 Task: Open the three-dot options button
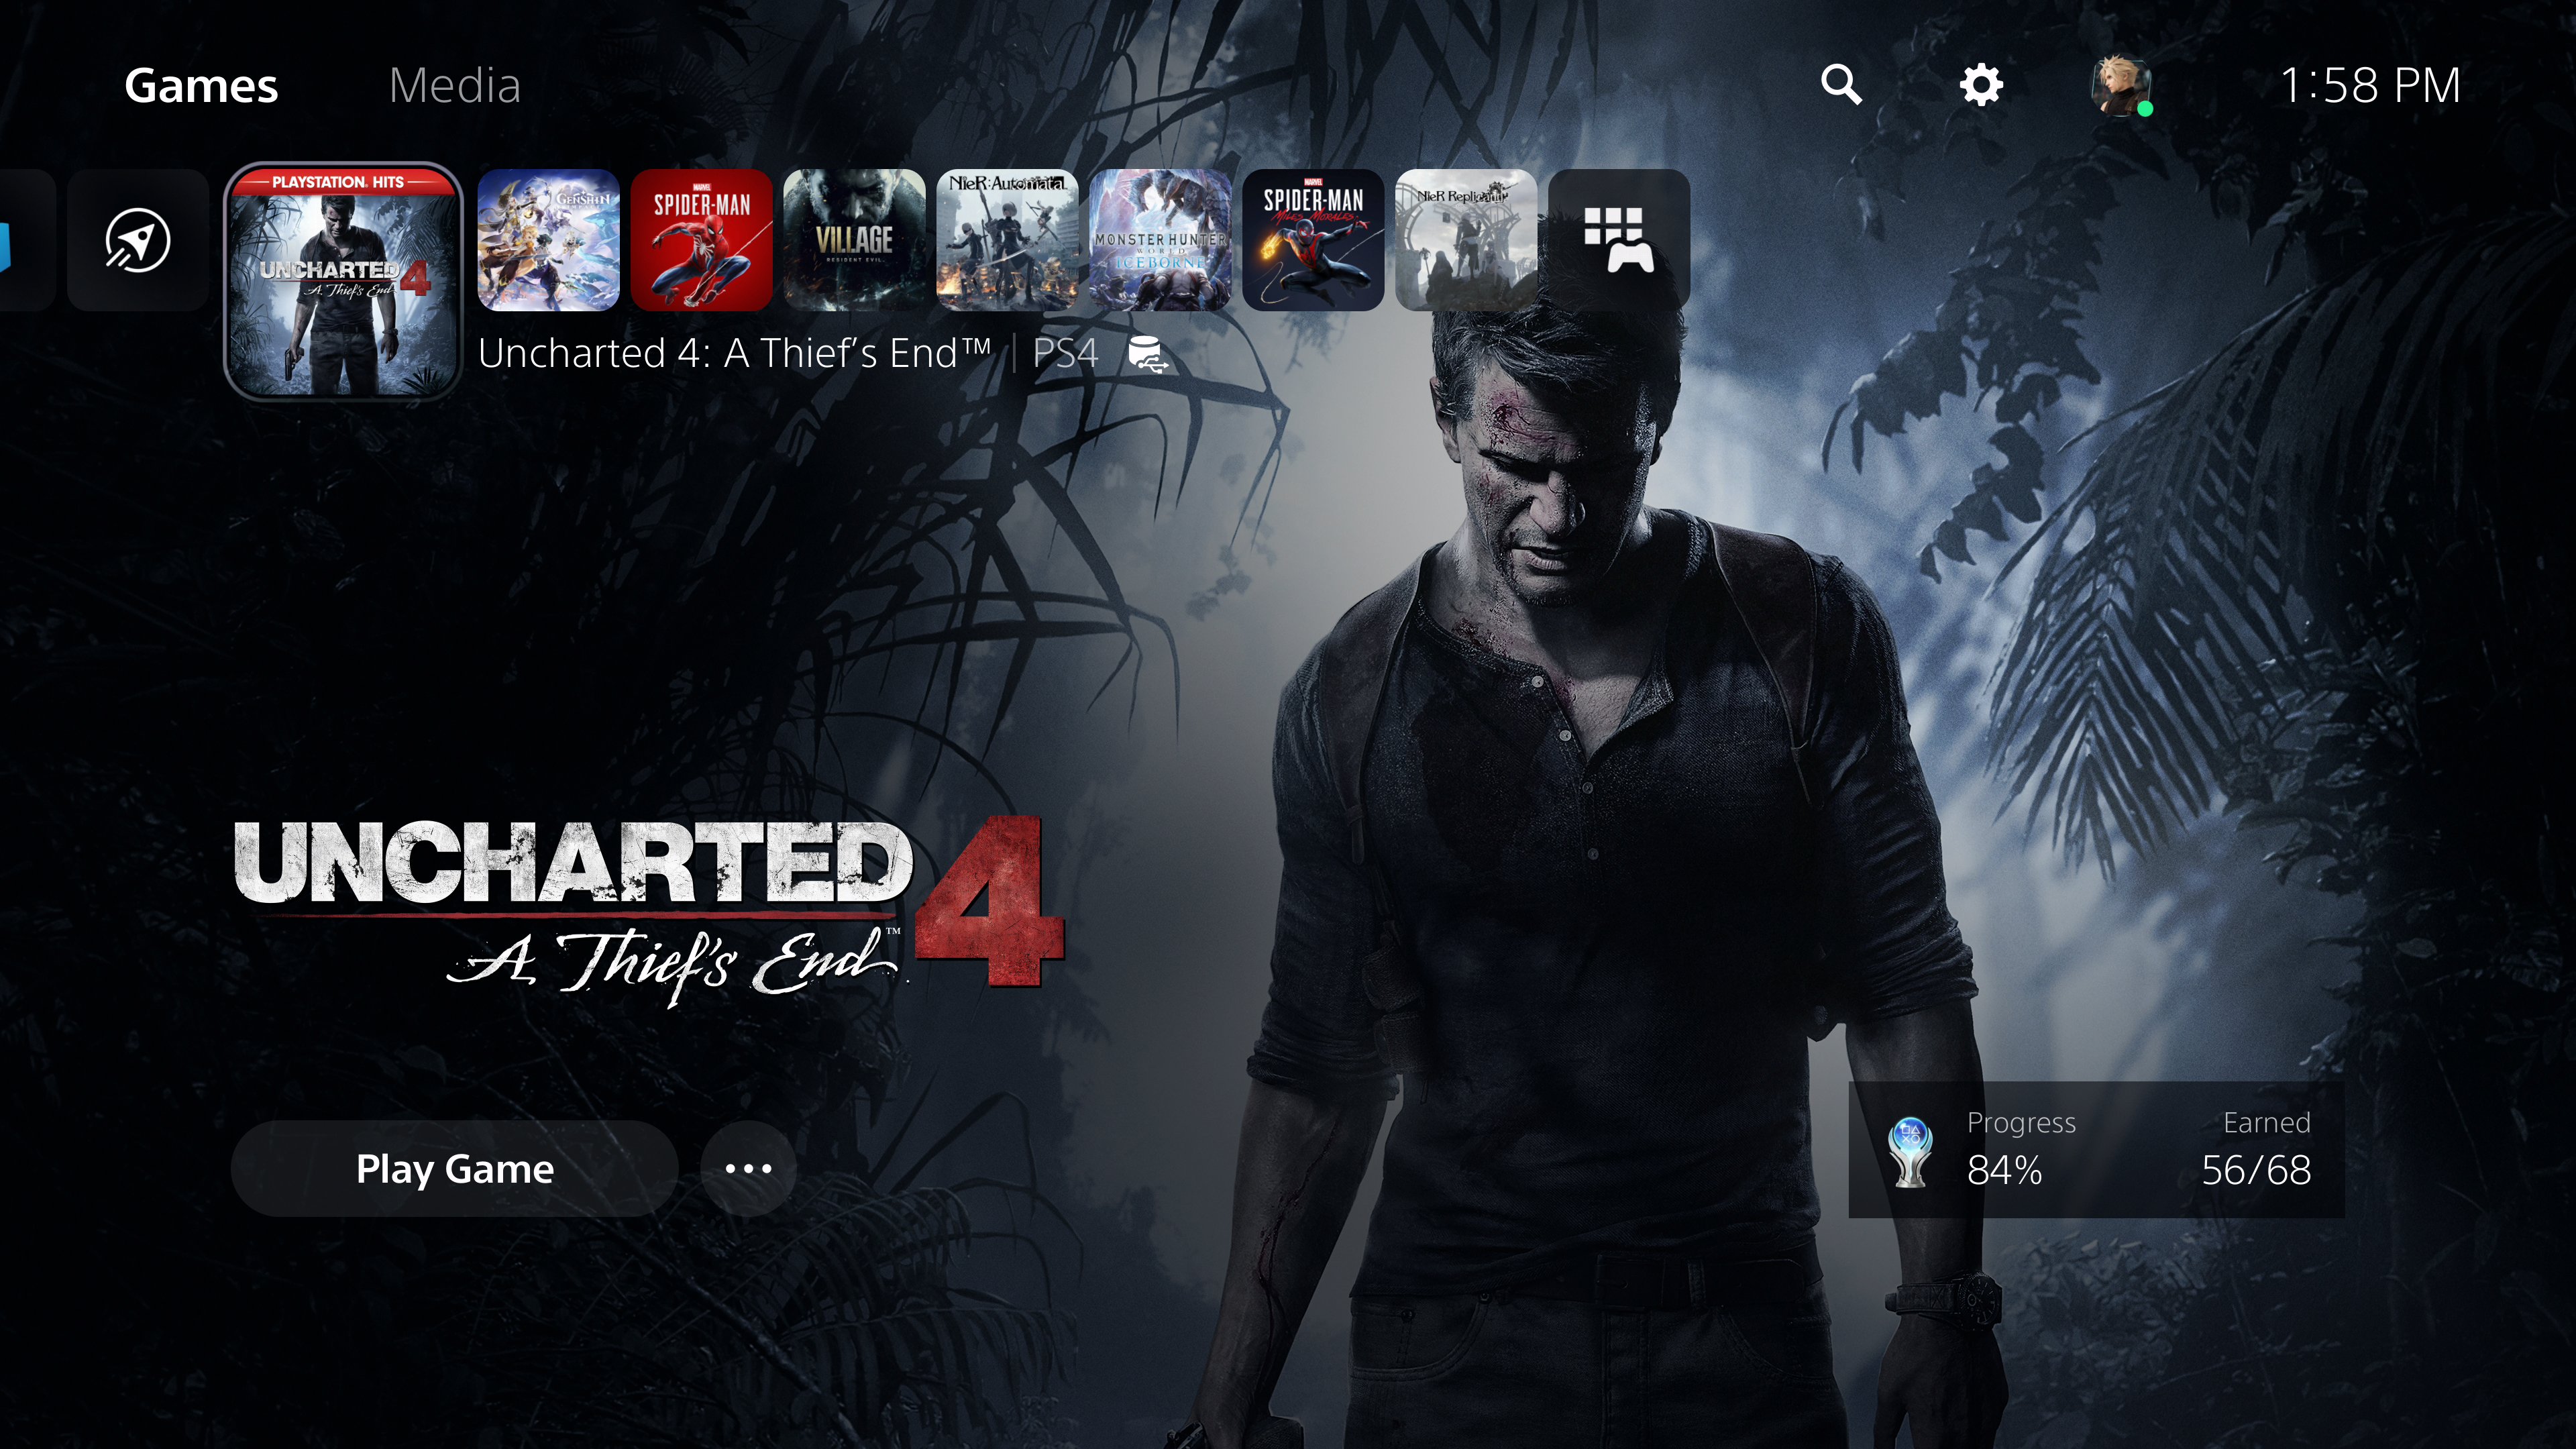coord(748,1168)
